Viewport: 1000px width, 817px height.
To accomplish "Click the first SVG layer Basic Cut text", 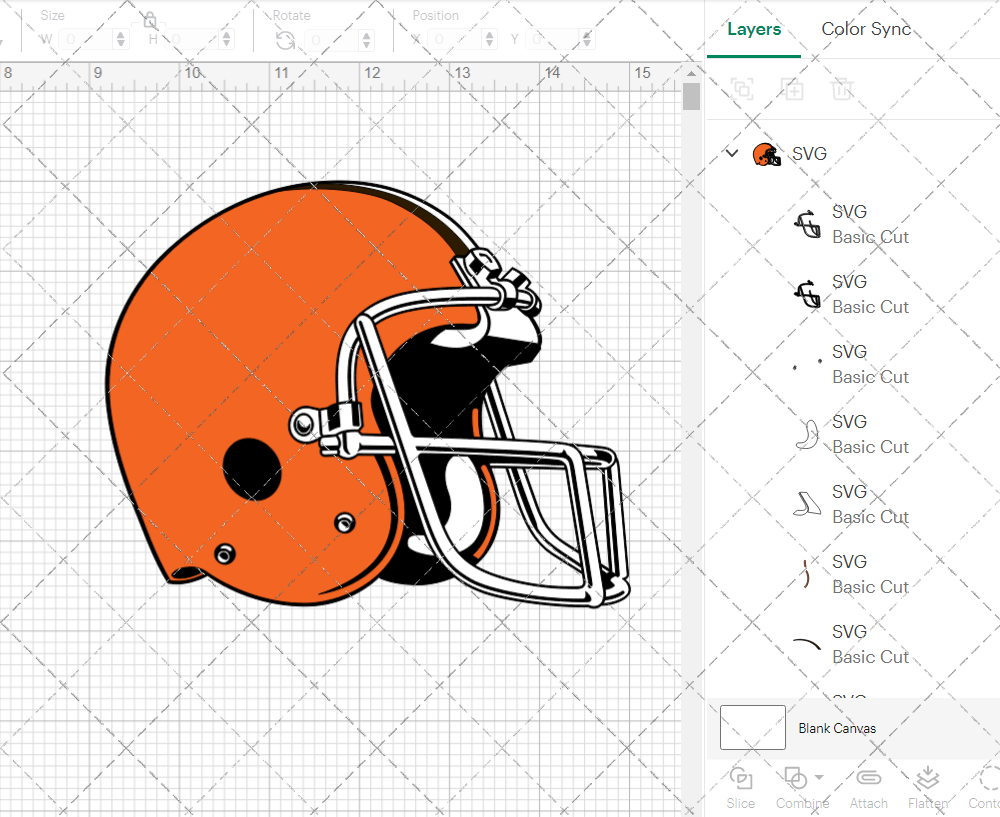I will pos(870,237).
